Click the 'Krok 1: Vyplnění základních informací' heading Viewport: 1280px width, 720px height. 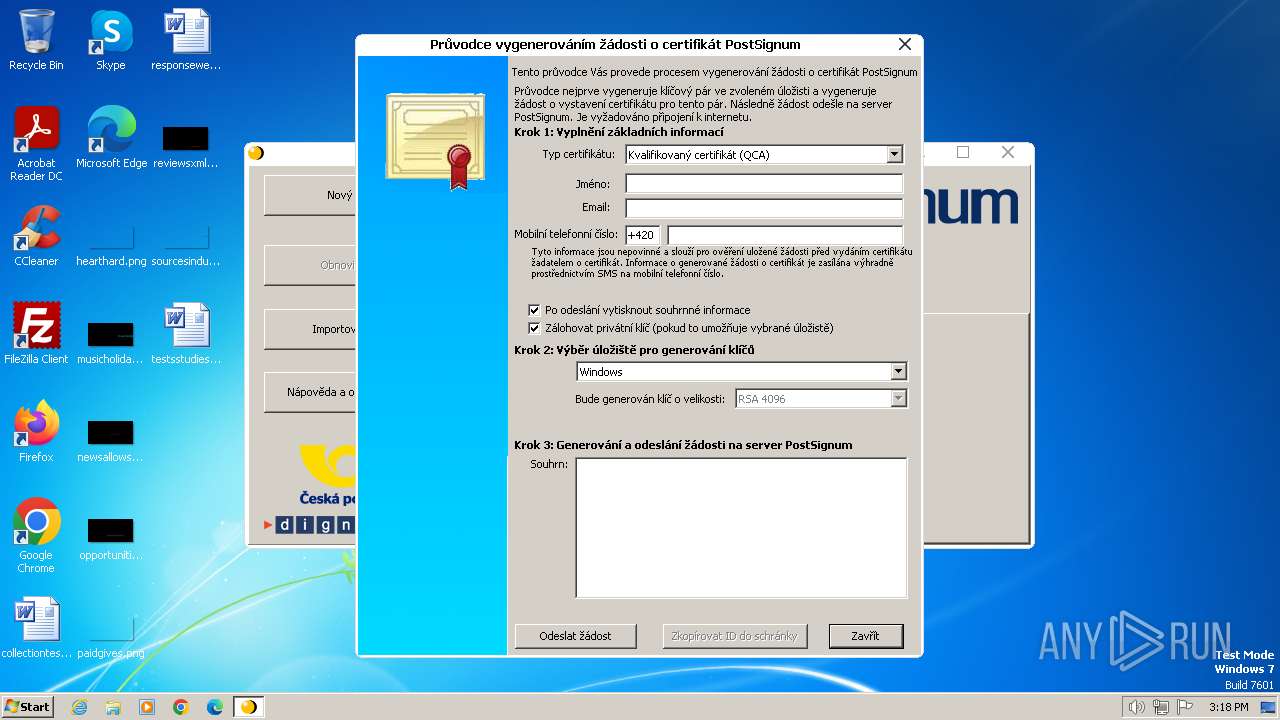618,131
